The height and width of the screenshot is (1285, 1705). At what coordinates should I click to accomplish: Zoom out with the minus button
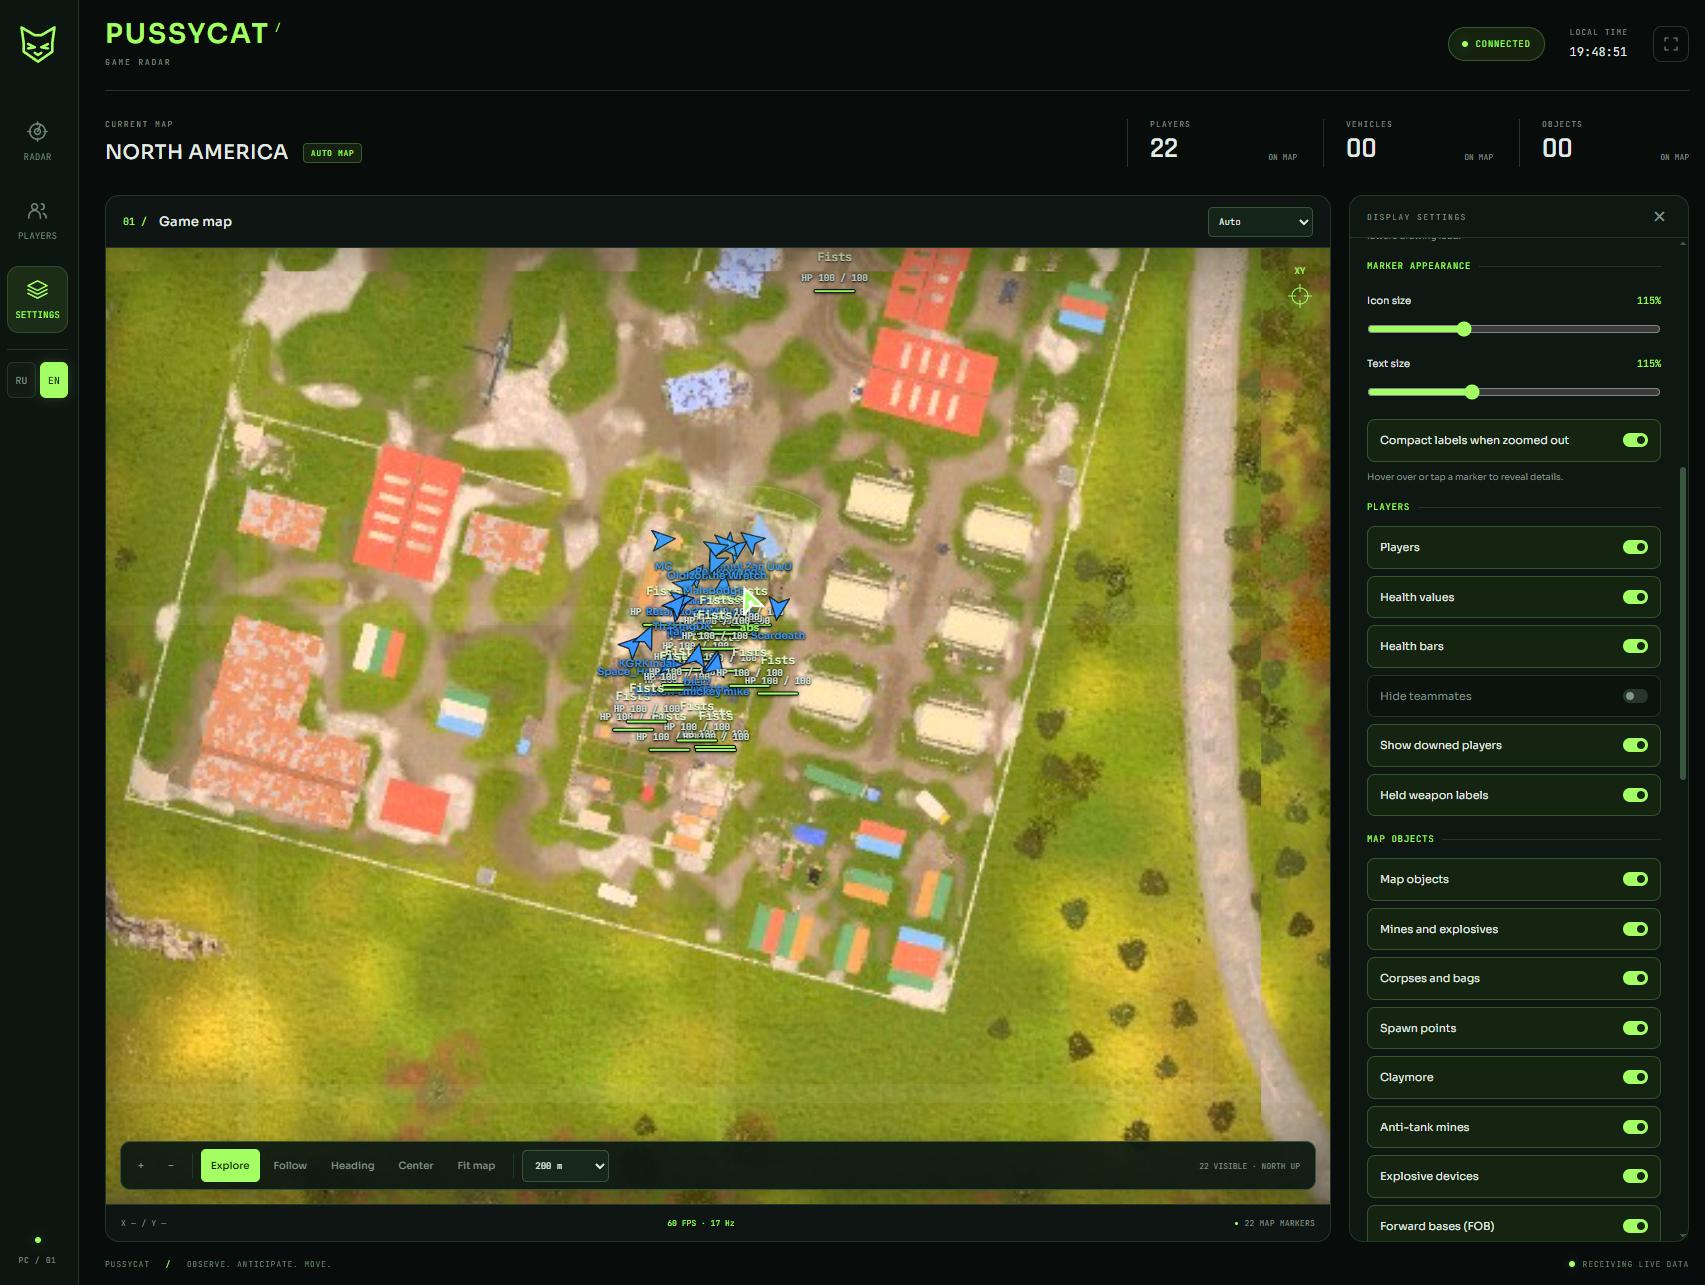click(171, 1165)
